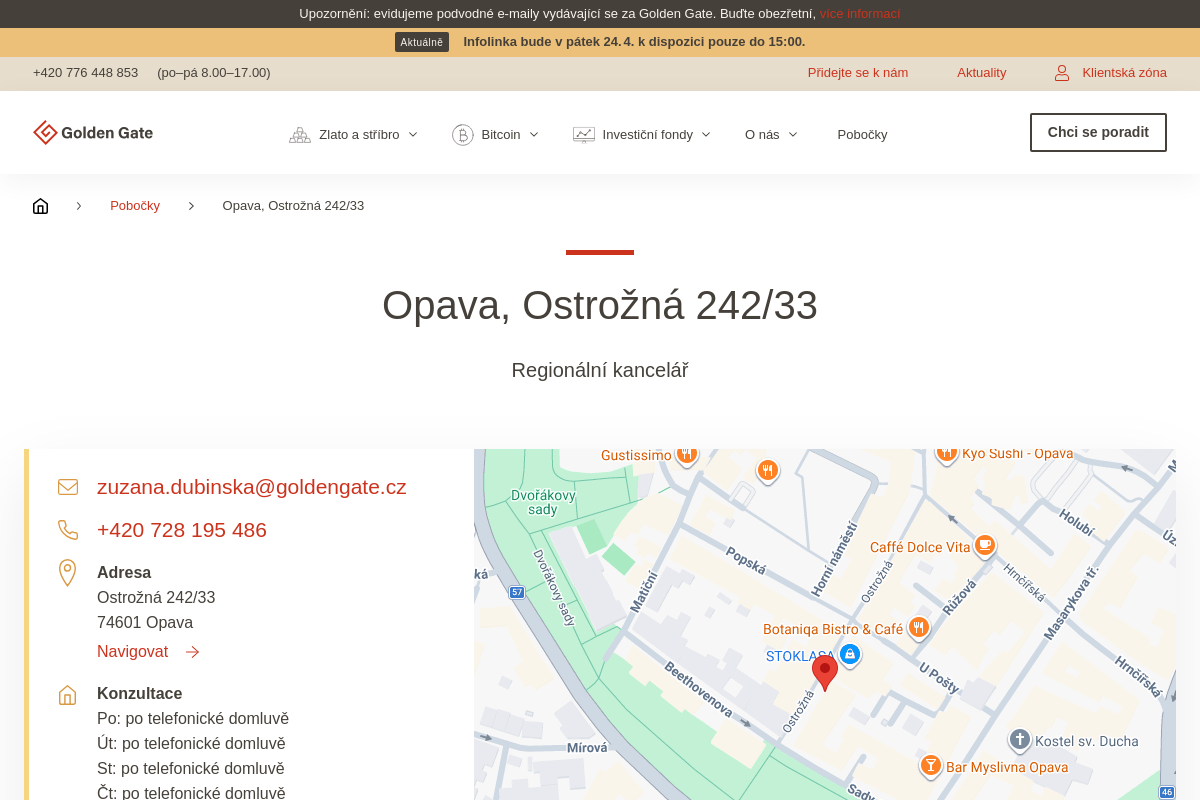Image resolution: width=1200 pixels, height=800 pixels.
Task: Click Opava, Ostrožná 242/33 breadcrumb text
Action: 293,206
